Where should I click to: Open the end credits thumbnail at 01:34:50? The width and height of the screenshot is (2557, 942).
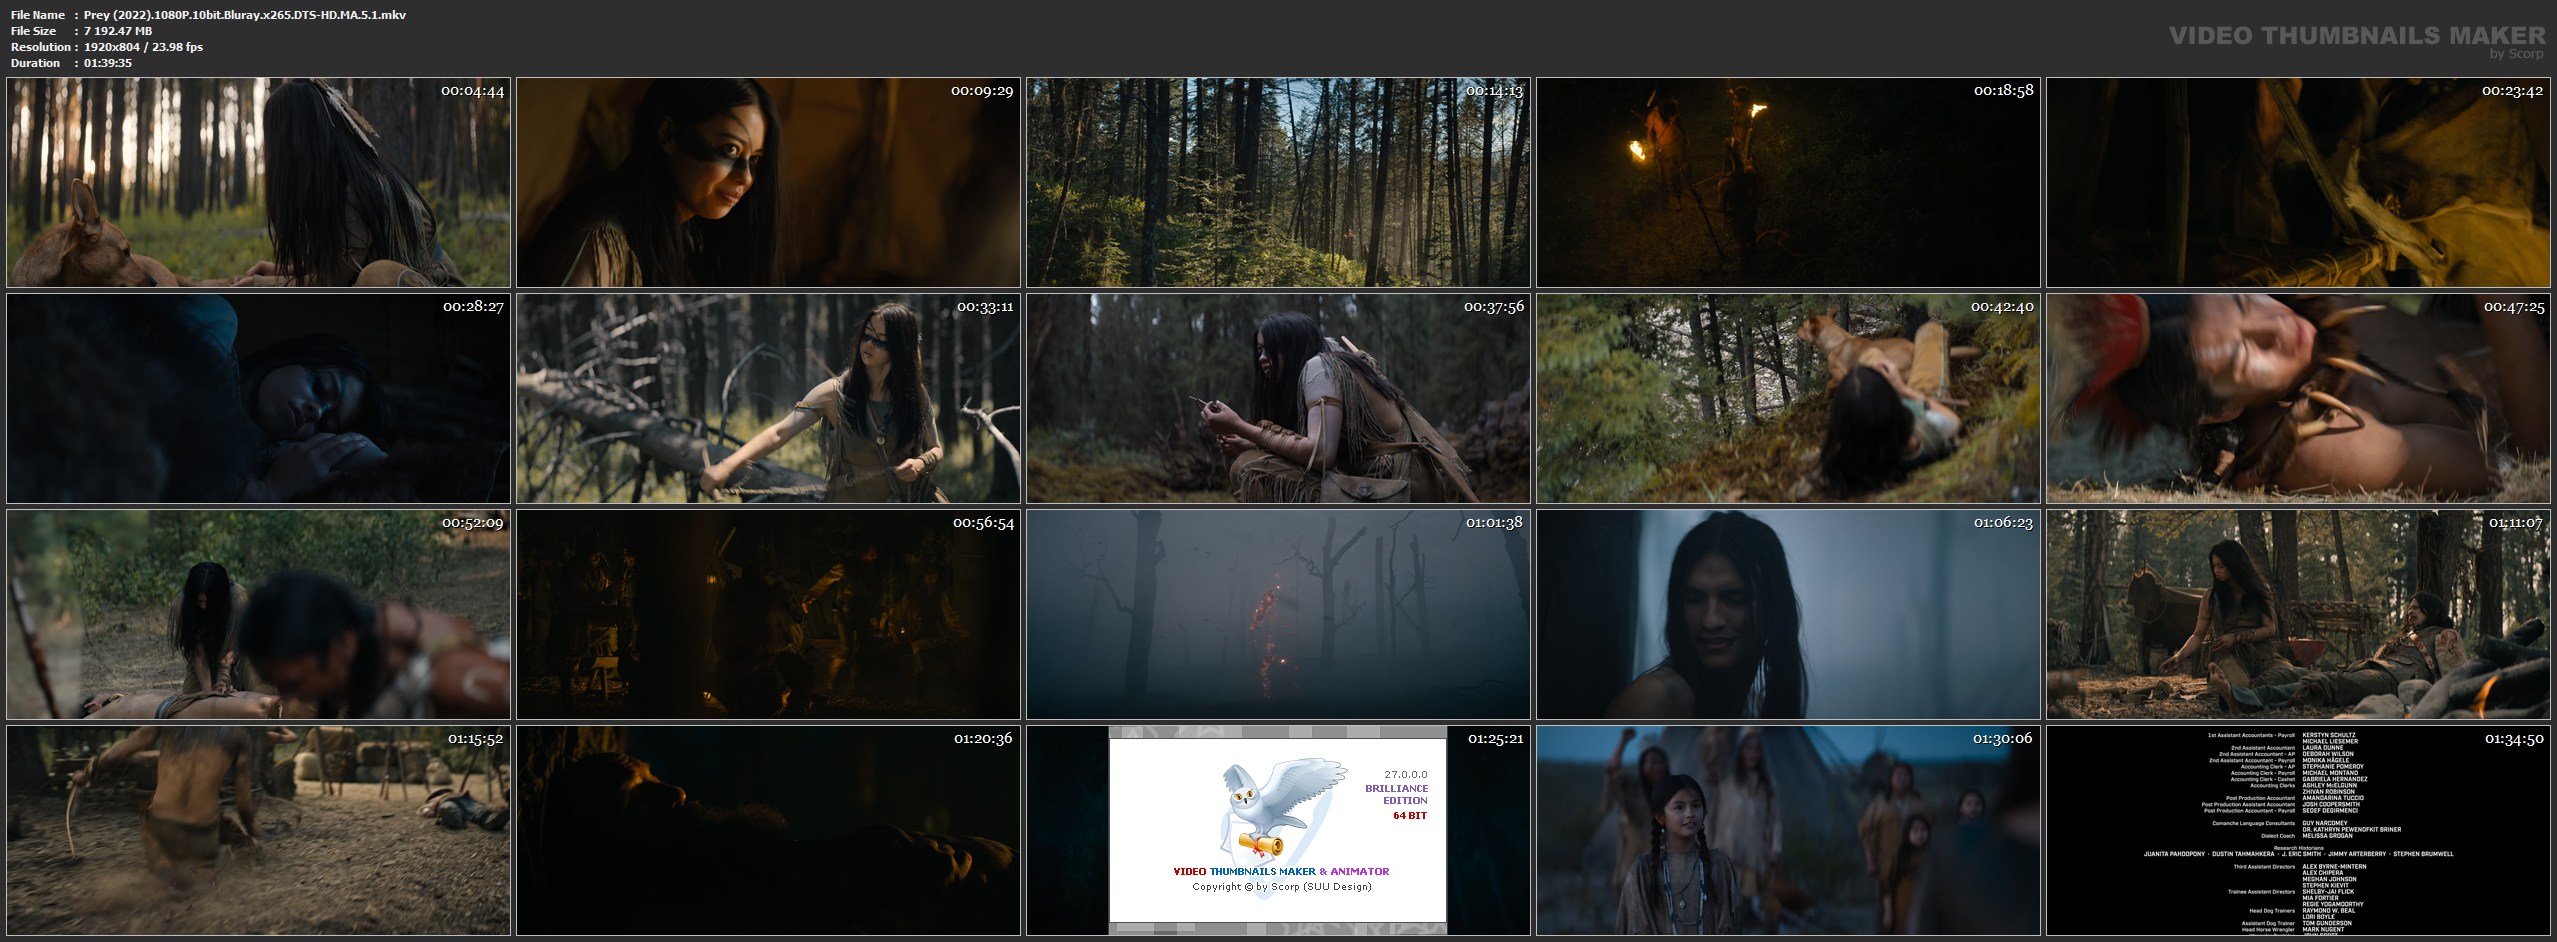click(x=2297, y=830)
